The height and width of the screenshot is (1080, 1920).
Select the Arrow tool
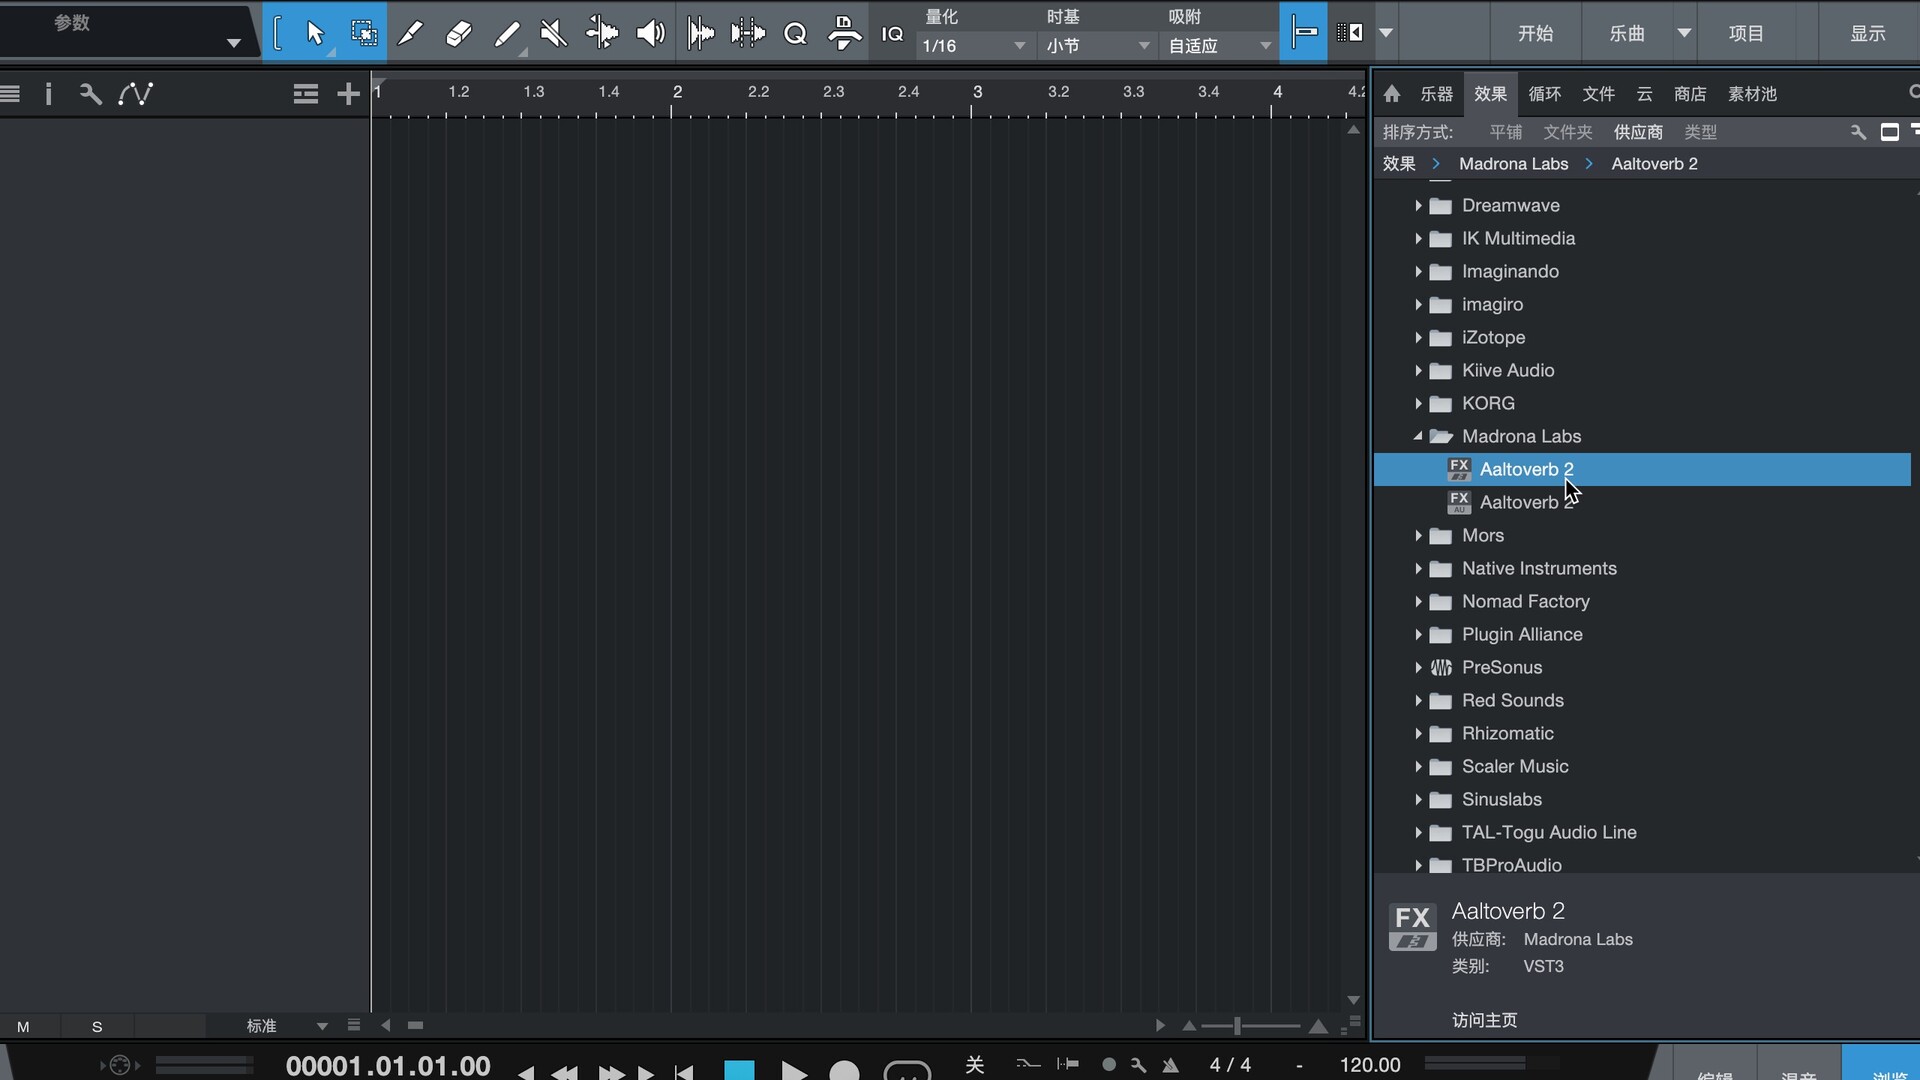click(x=315, y=33)
